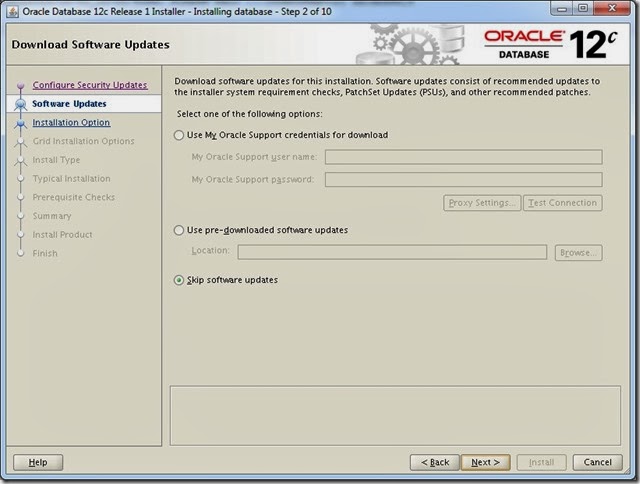Click the greyed-out Install button

542,462
